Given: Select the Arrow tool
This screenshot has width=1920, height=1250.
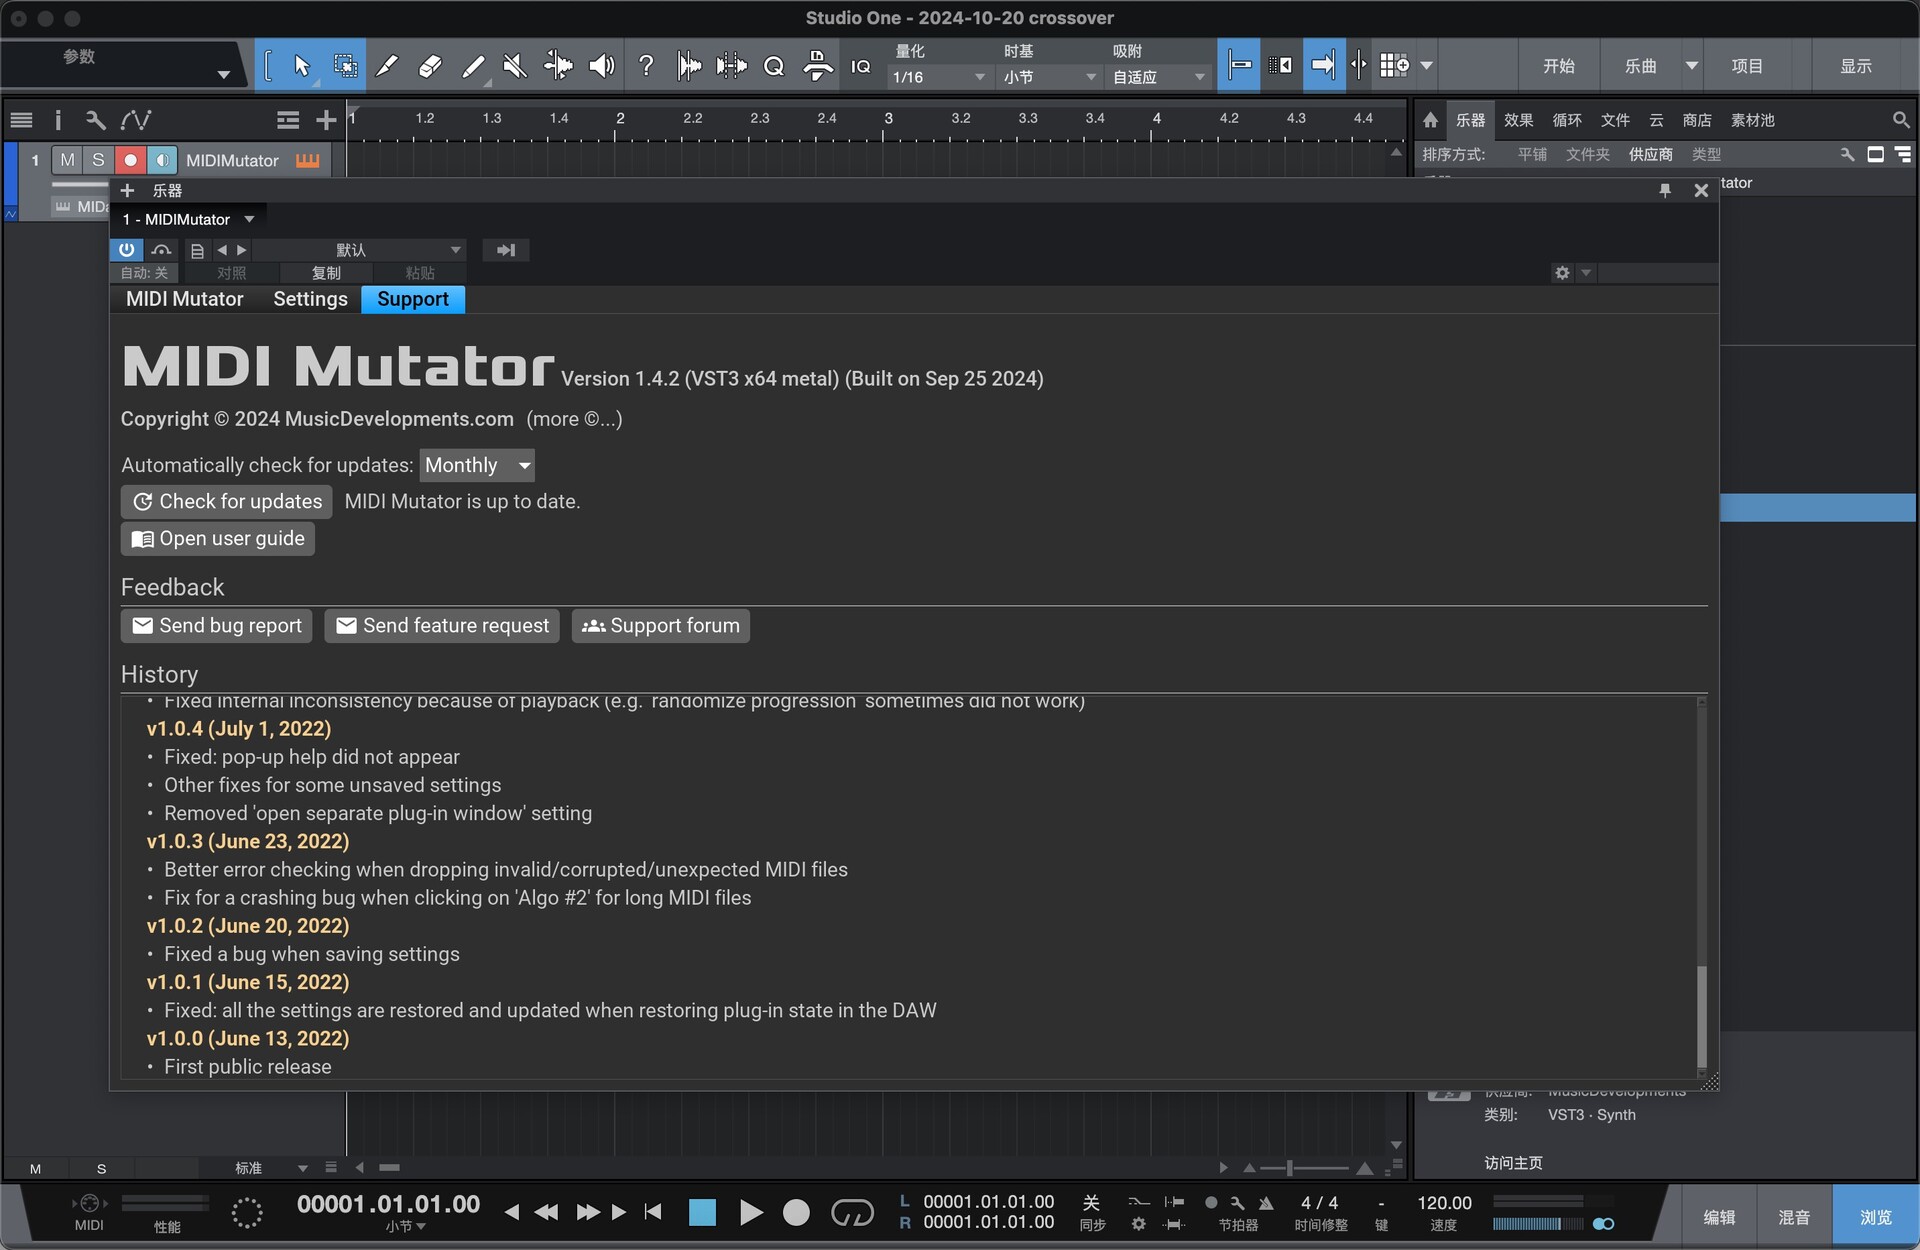Looking at the screenshot, I should (301, 66).
